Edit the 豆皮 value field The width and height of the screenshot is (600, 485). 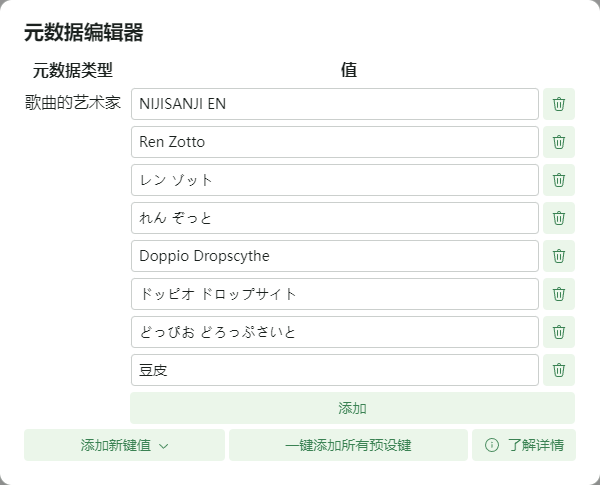[334, 370]
